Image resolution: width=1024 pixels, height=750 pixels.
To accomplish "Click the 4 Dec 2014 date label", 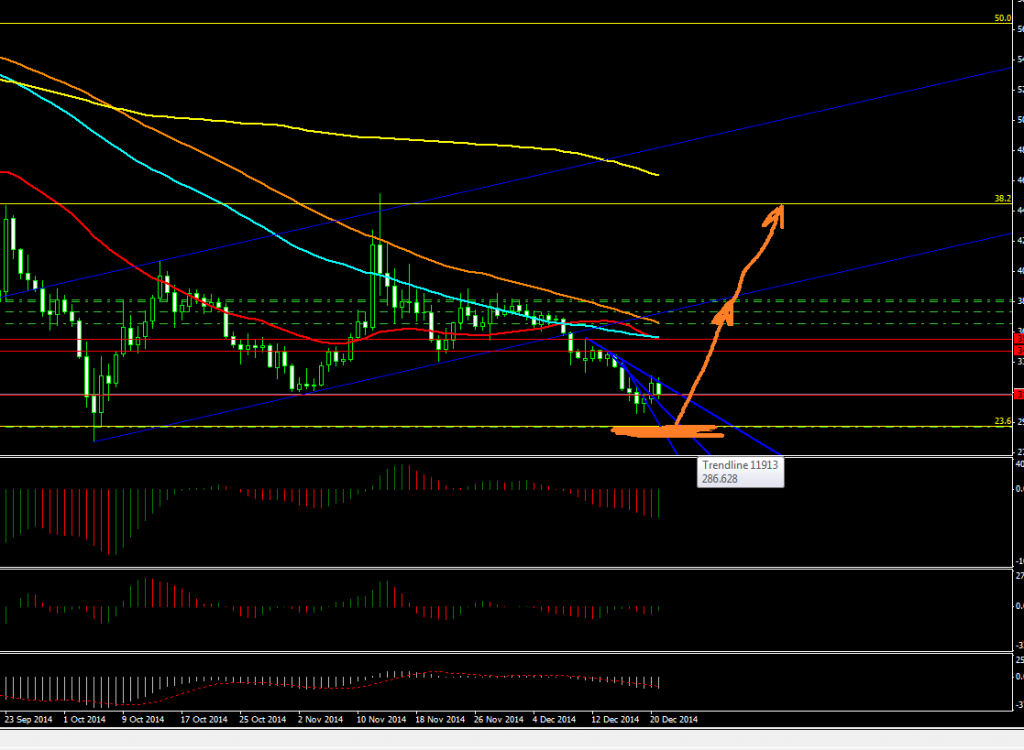I will coord(553,719).
